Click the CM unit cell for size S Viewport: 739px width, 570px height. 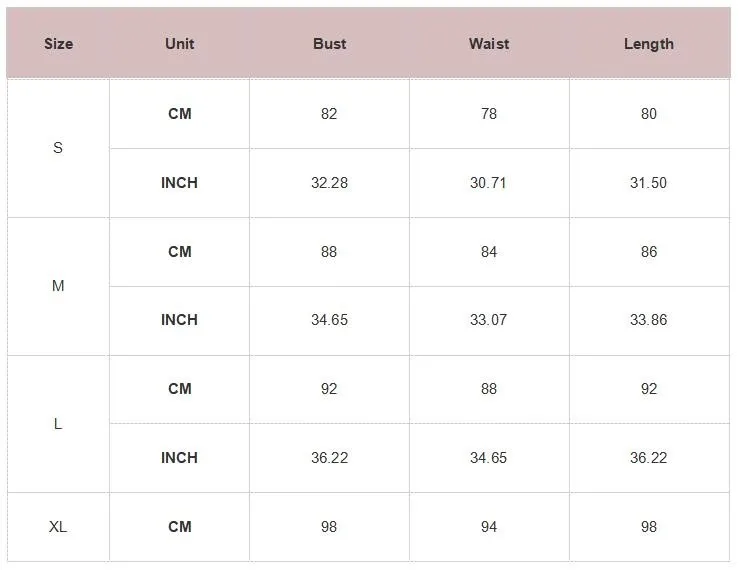180,114
